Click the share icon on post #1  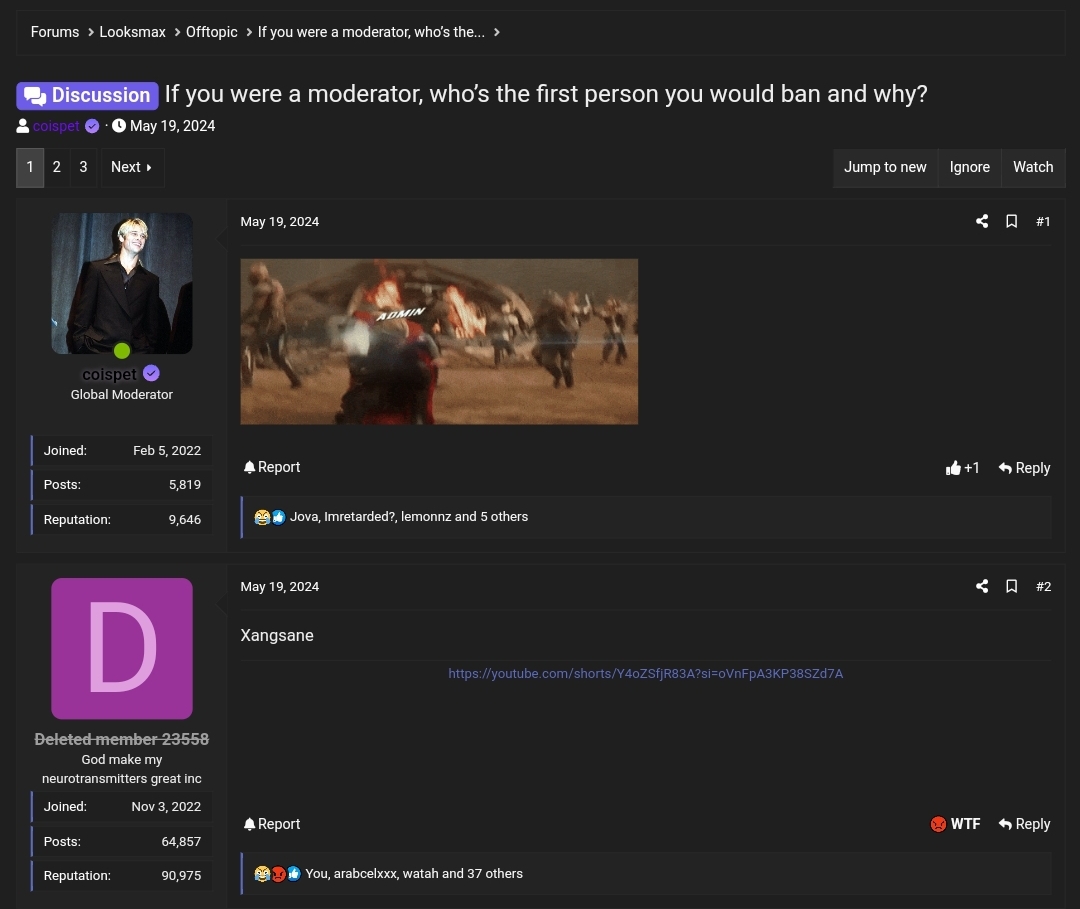pos(981,221)
